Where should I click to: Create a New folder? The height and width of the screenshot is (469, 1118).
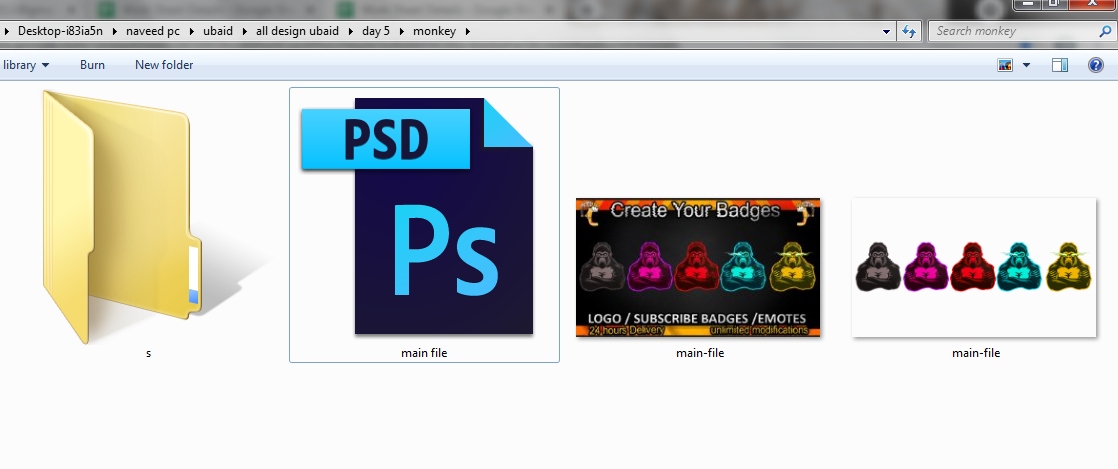164,65
